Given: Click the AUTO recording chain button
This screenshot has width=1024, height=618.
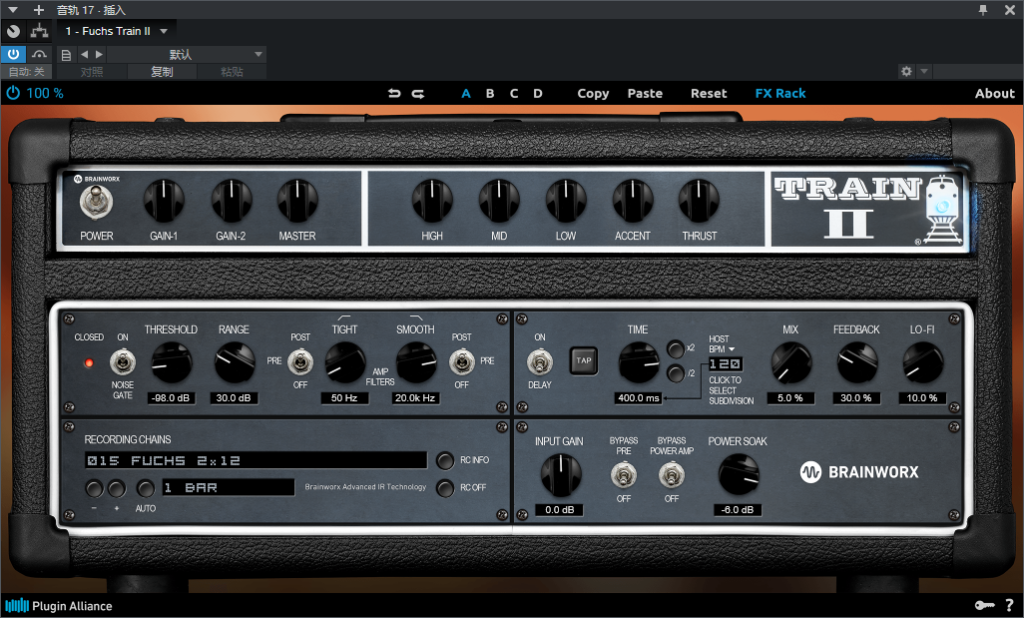Looking at the screenshot, I should (x=145, y=488).
